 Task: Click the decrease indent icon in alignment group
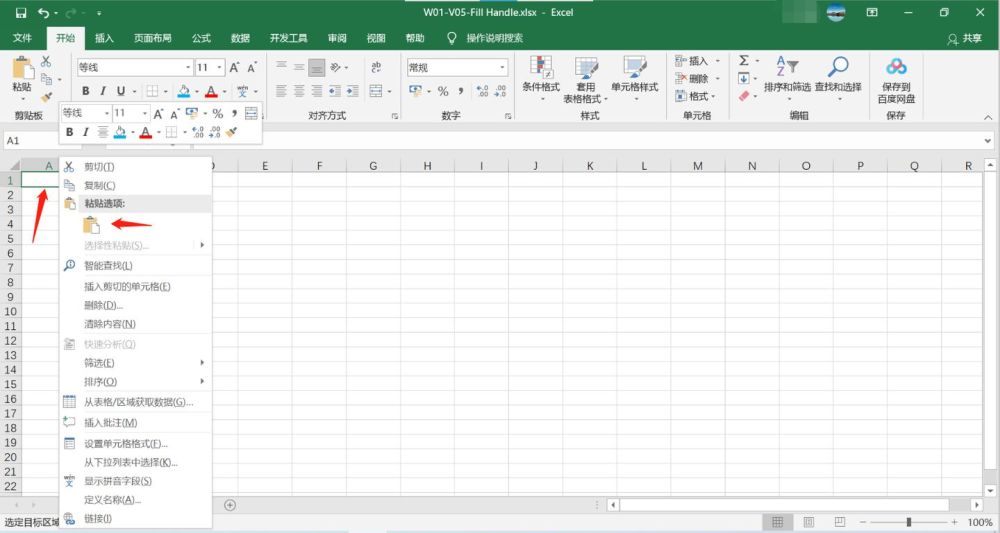tap(335, 91)
